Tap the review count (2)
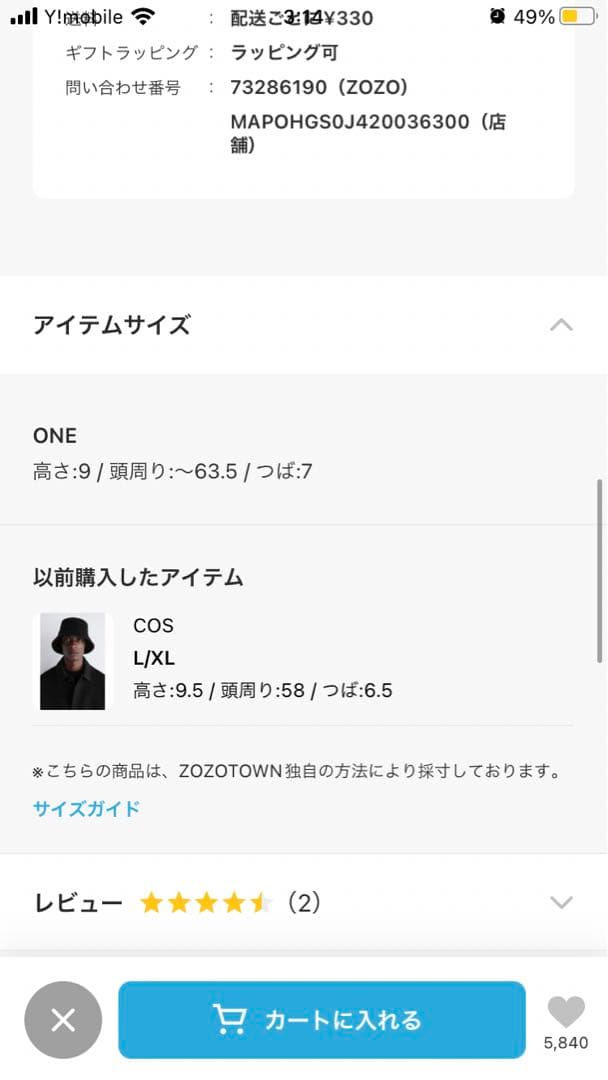This screenshot has width=608, height=1080. [304, 903]
